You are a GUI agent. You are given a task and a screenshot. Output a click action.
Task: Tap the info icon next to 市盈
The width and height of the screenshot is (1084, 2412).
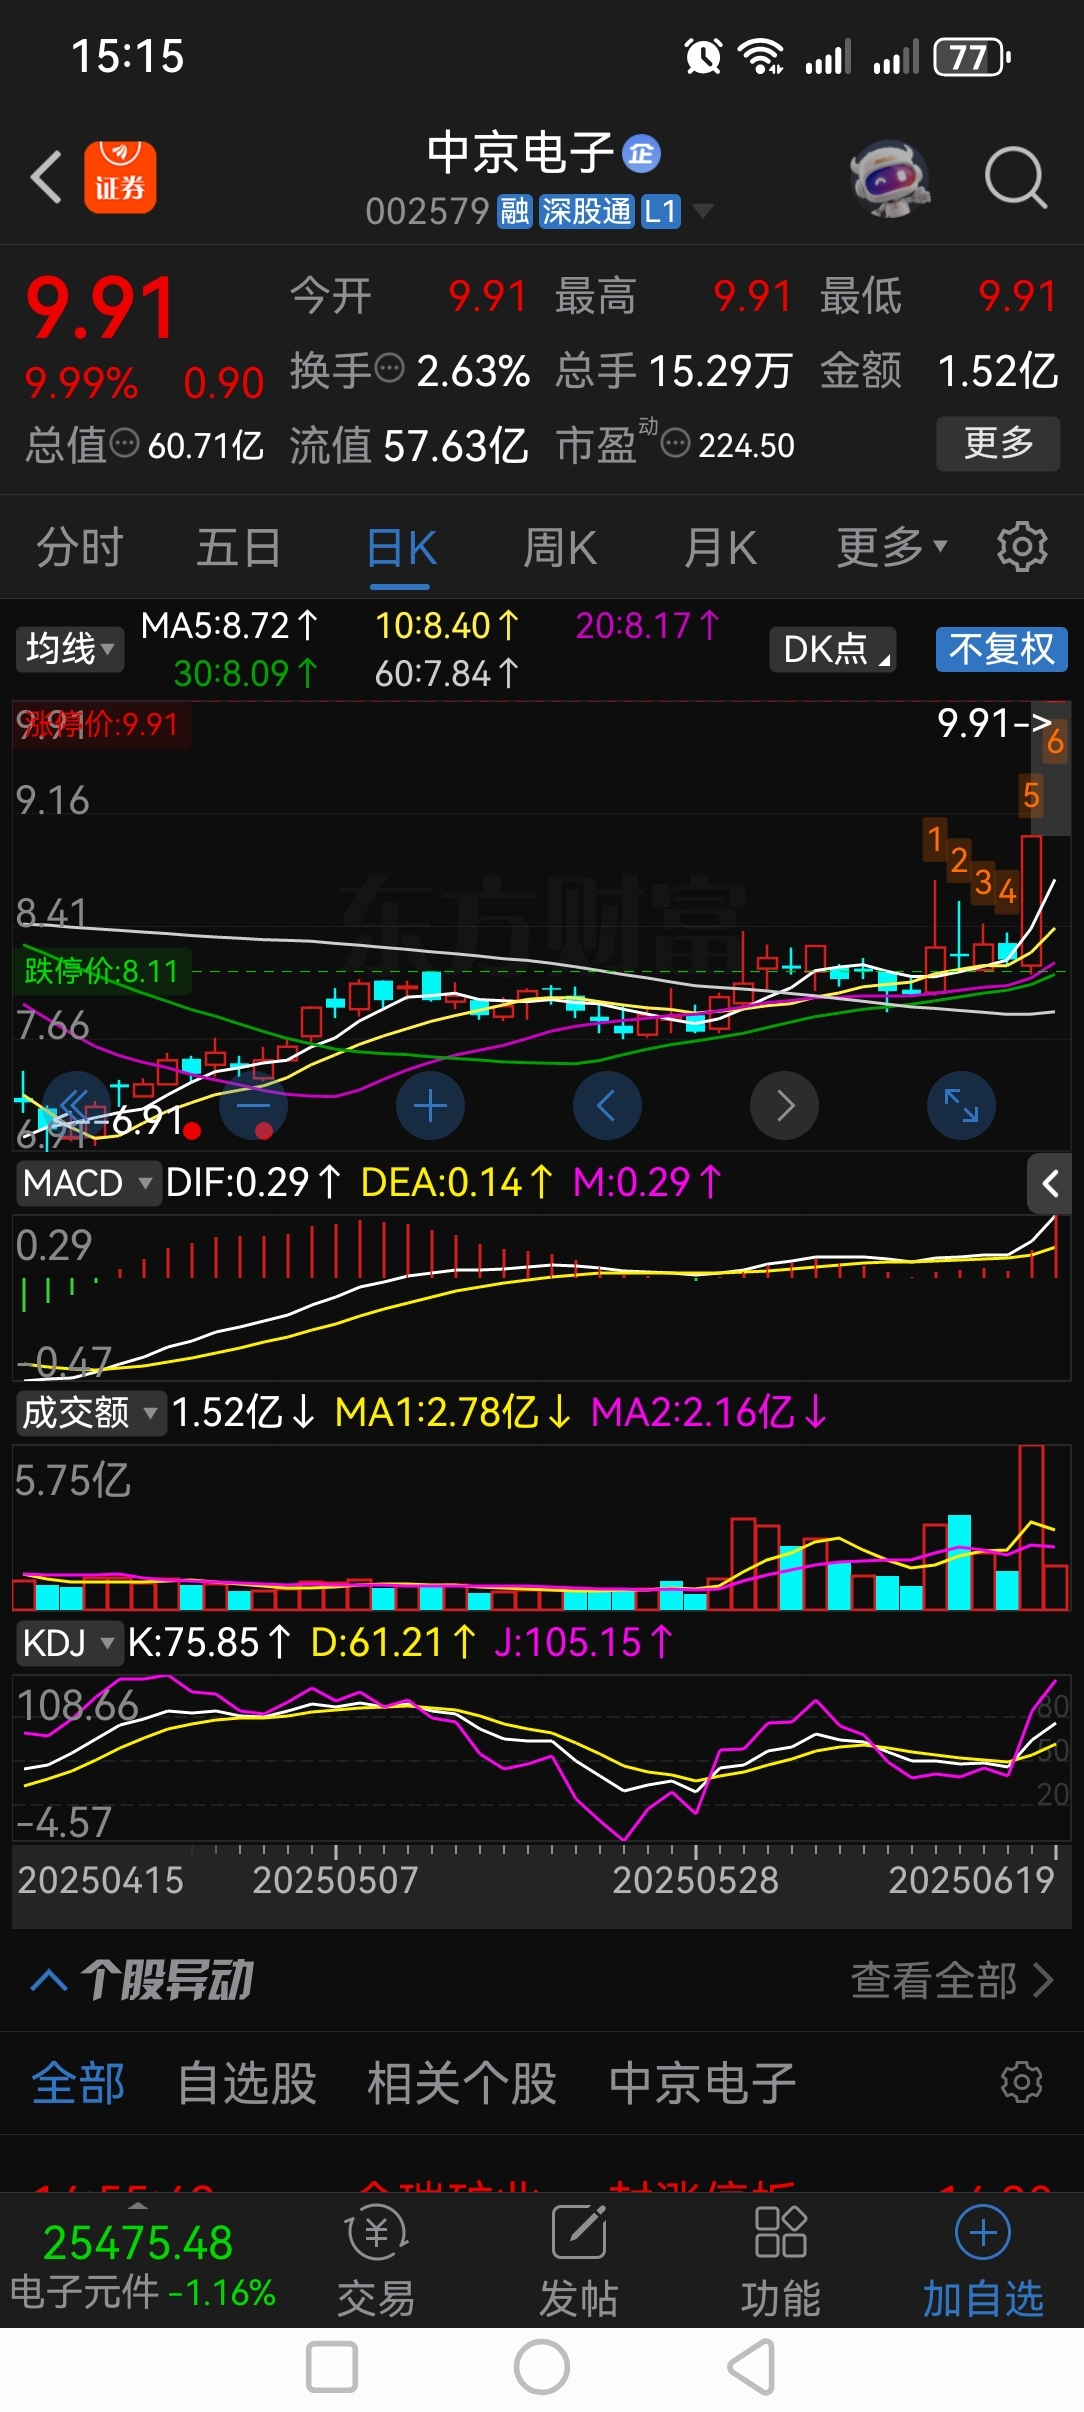676,443
